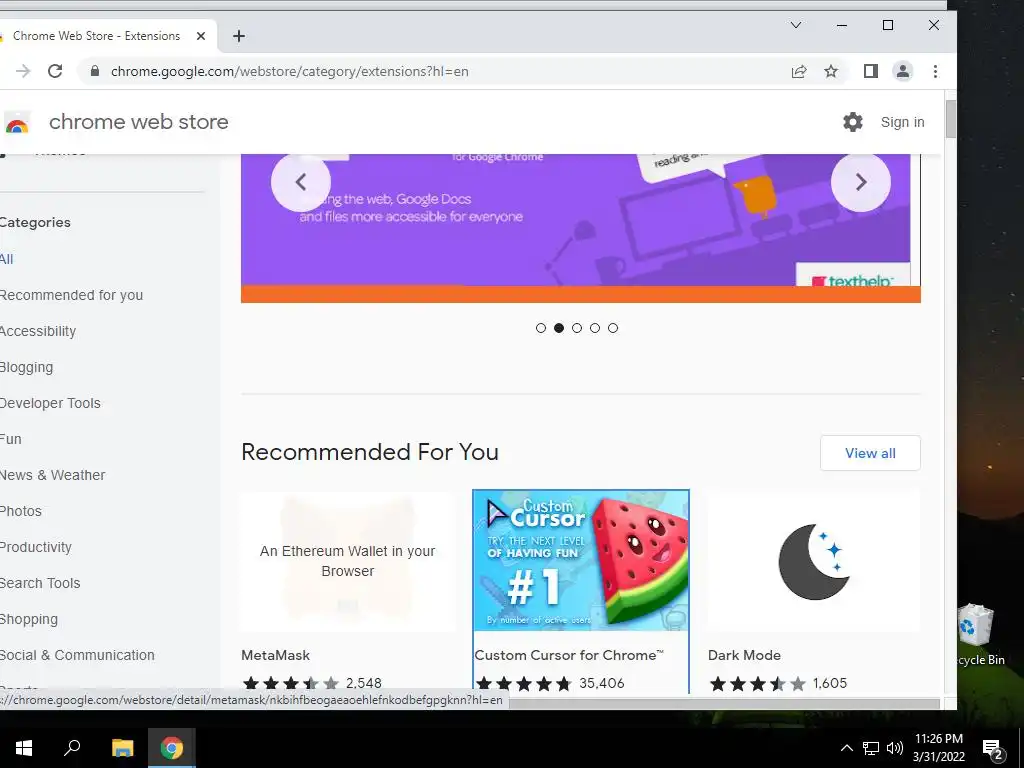The width and height of the screenshot is (1024, 768).
Task: Open the notification center
Action: coord(993,749)
